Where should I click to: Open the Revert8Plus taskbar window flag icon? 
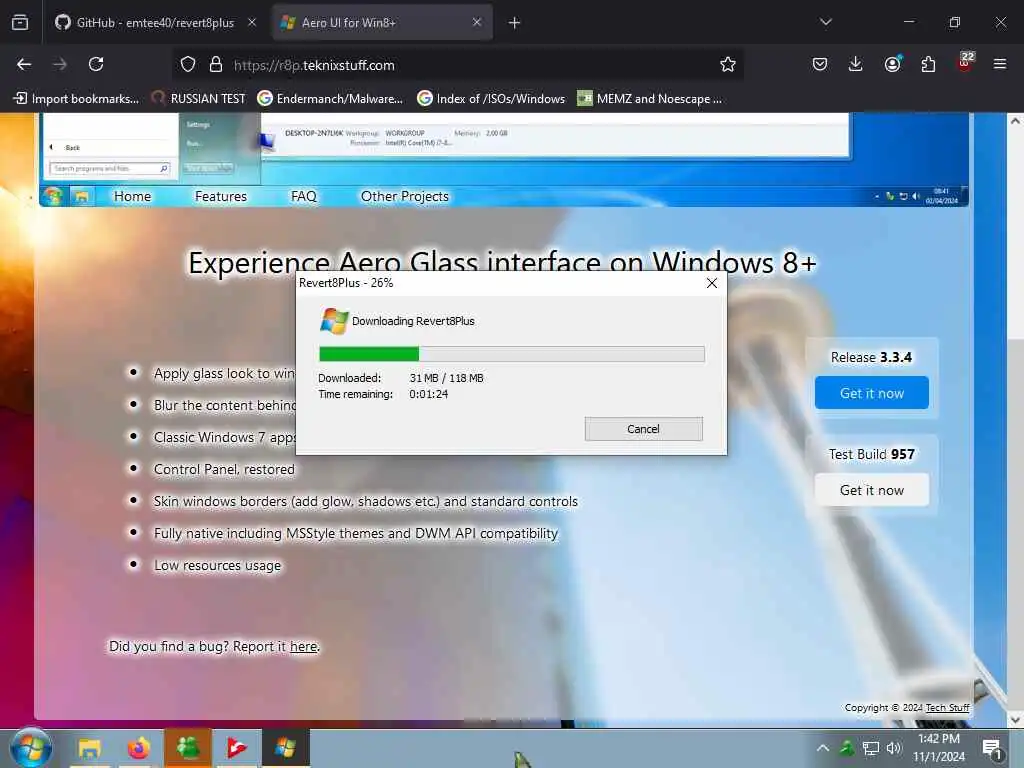click(x=285, y=748)
